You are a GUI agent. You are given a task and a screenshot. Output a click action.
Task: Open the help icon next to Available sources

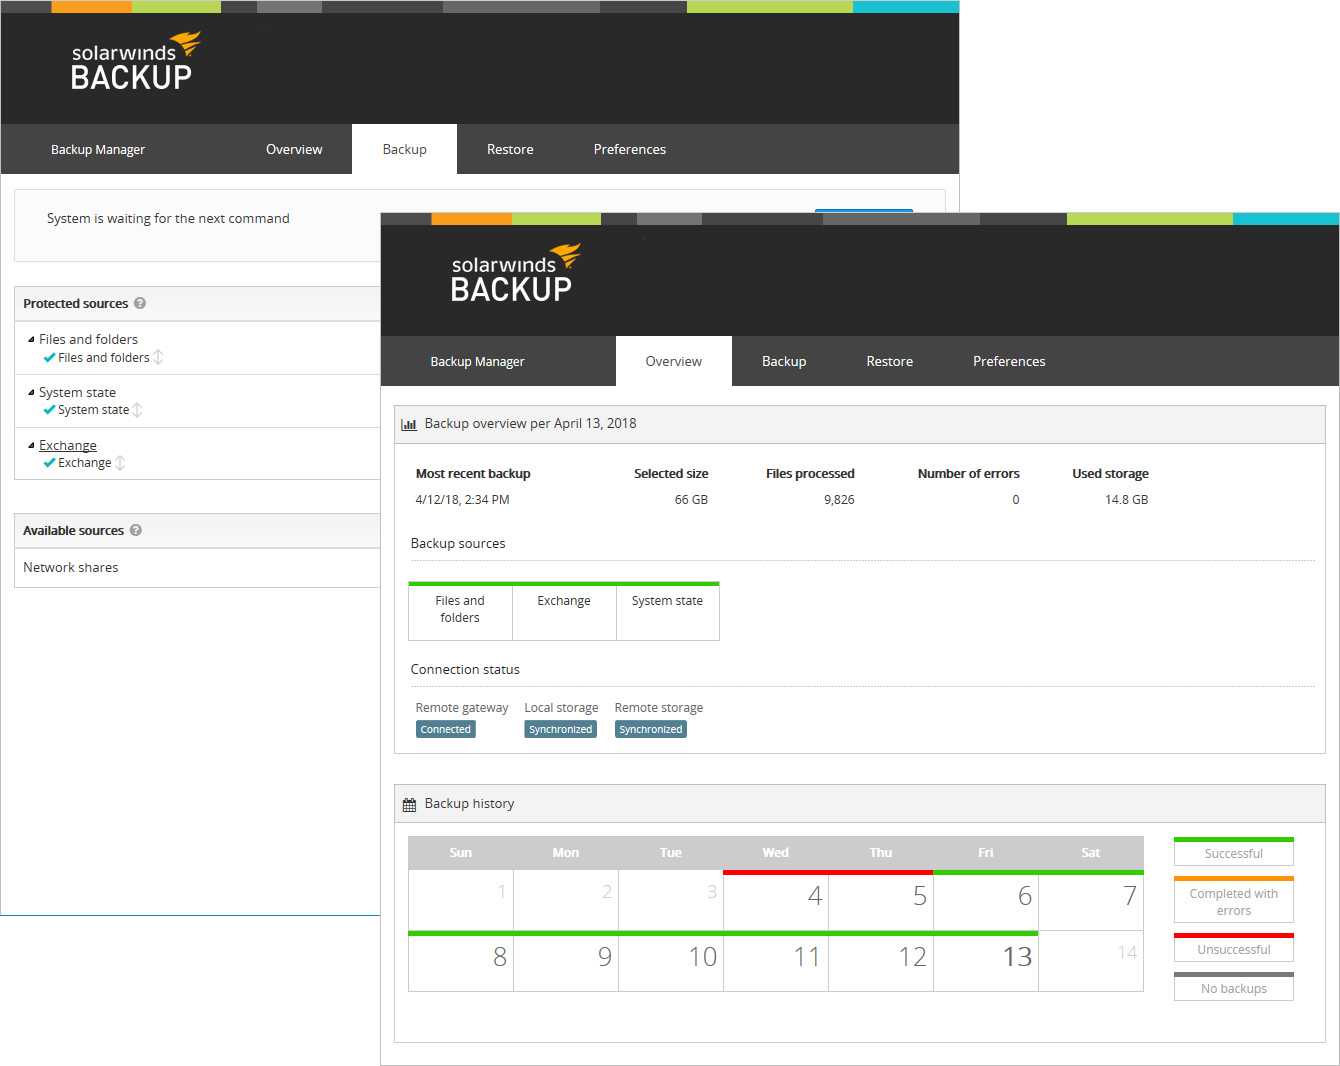click(x=136, y=530)
